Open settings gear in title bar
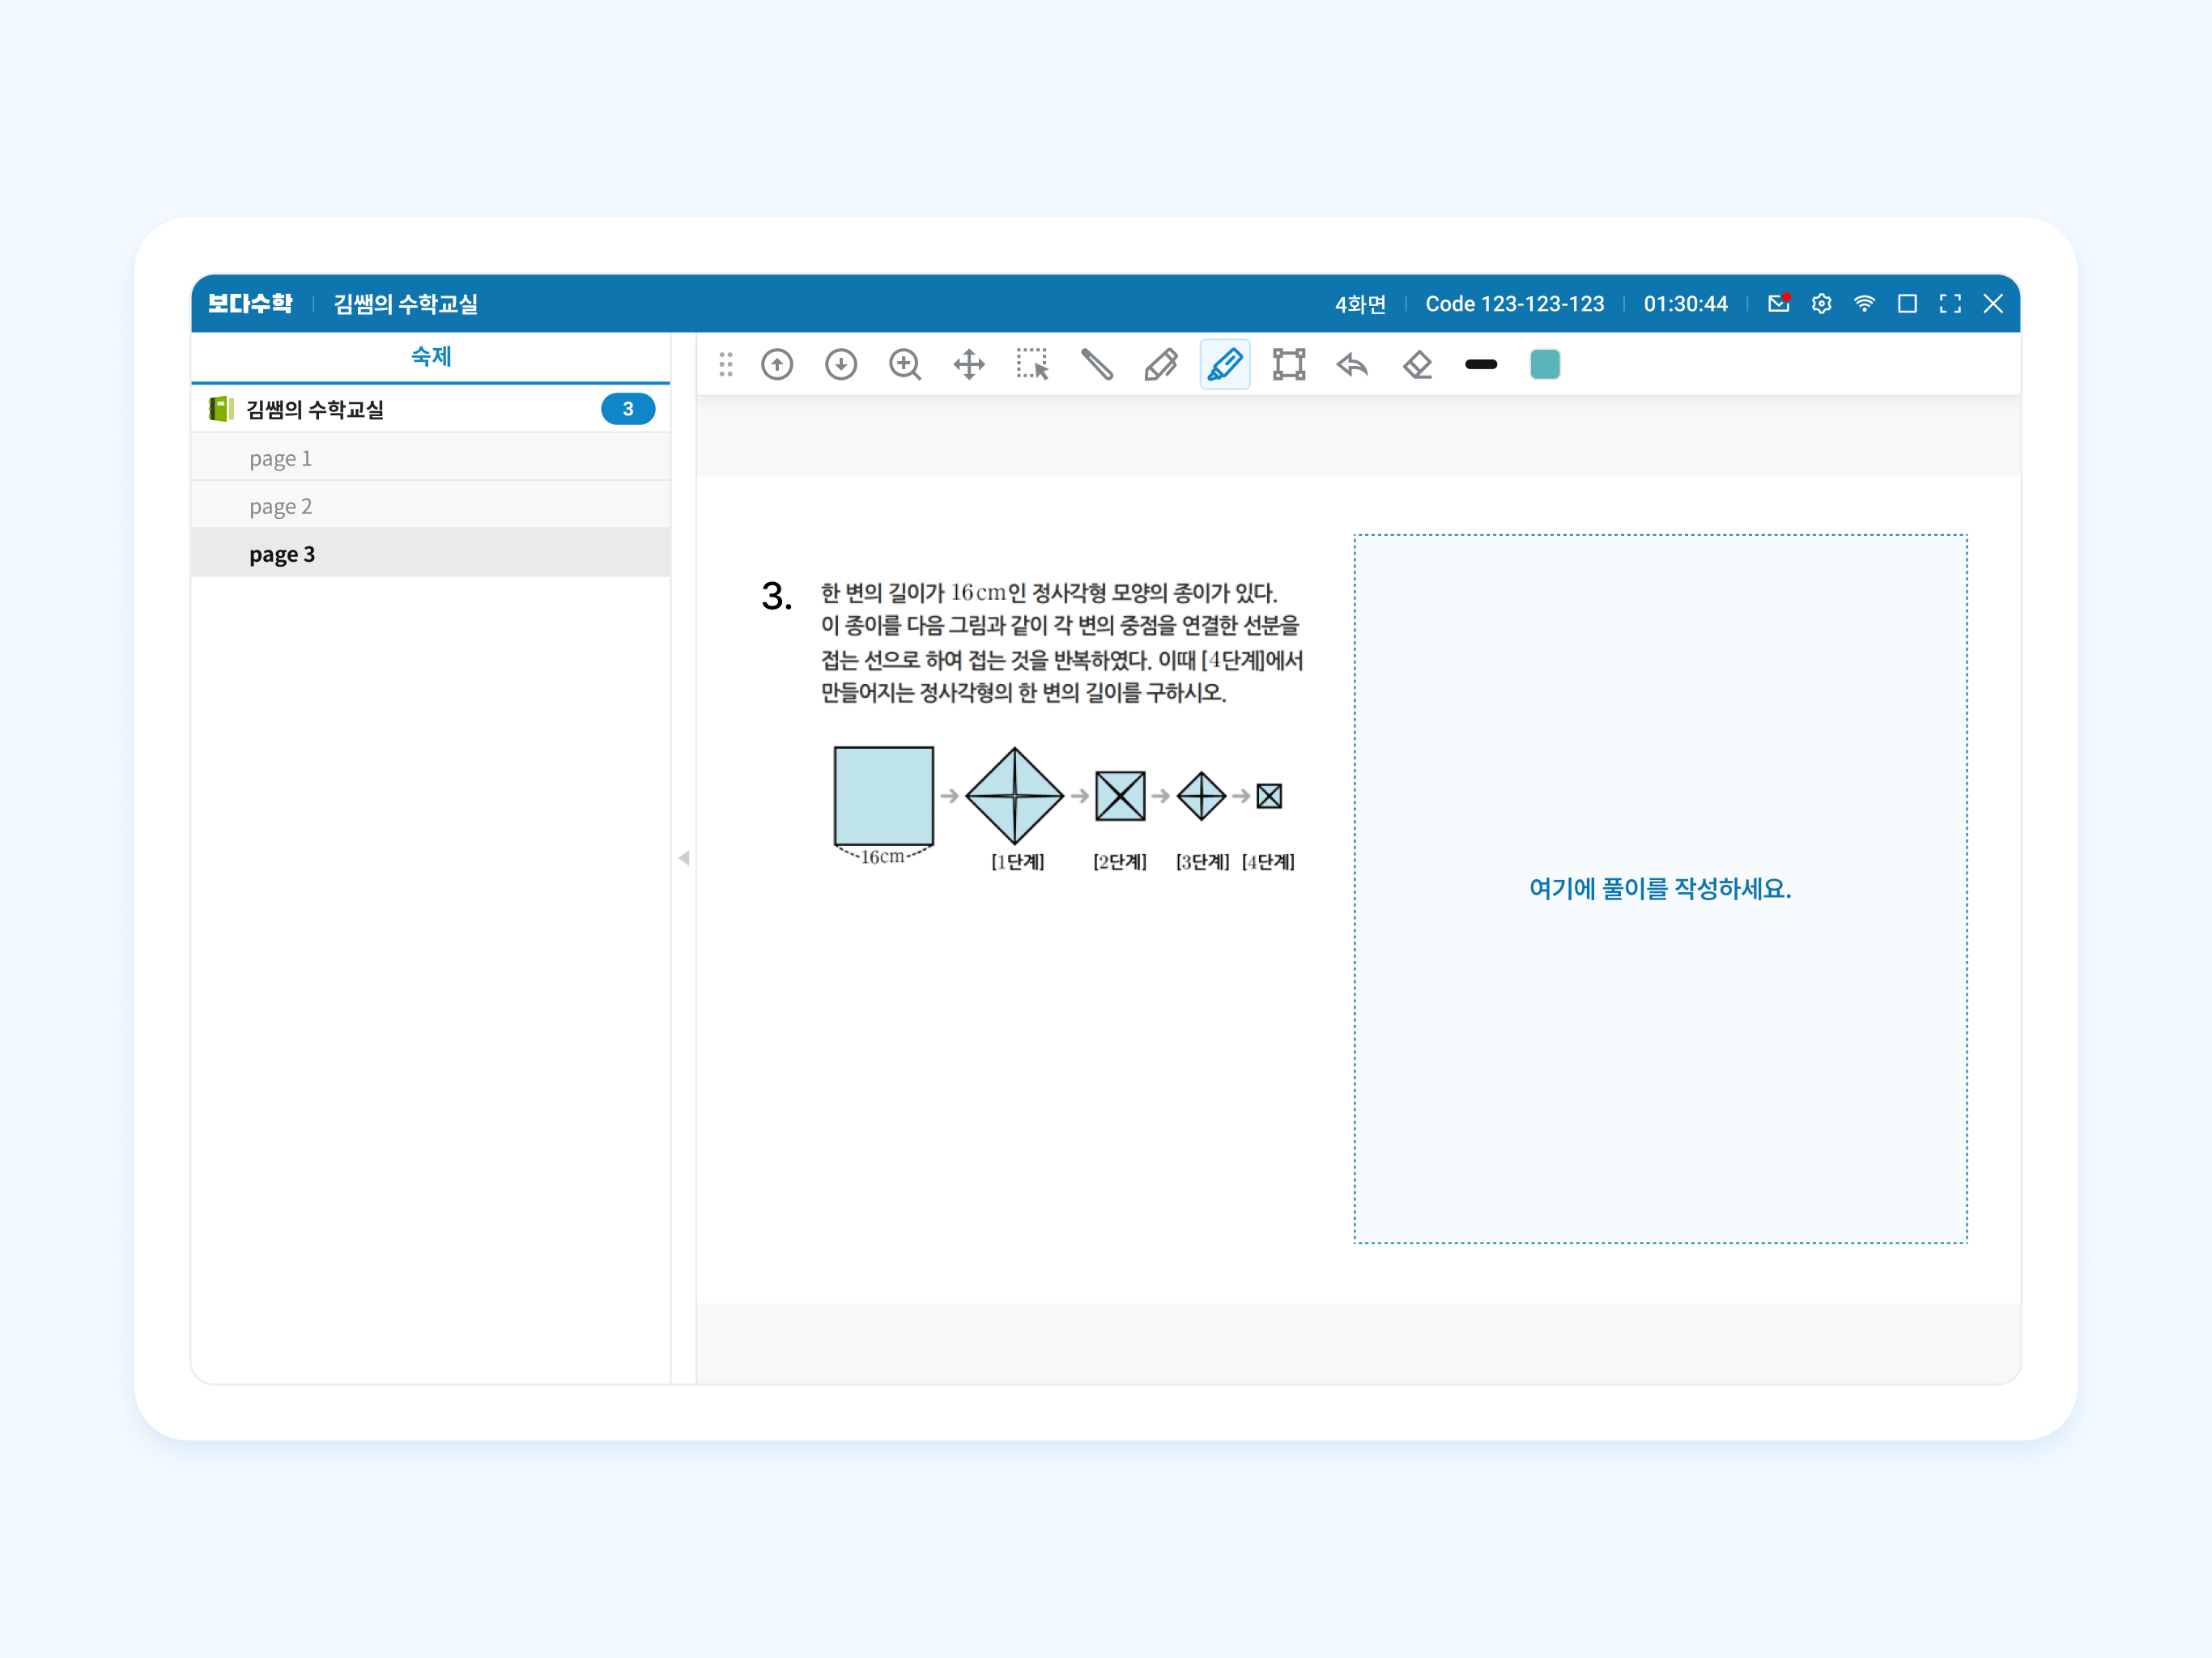Screen dimensions: 2212x1658 1821,303
